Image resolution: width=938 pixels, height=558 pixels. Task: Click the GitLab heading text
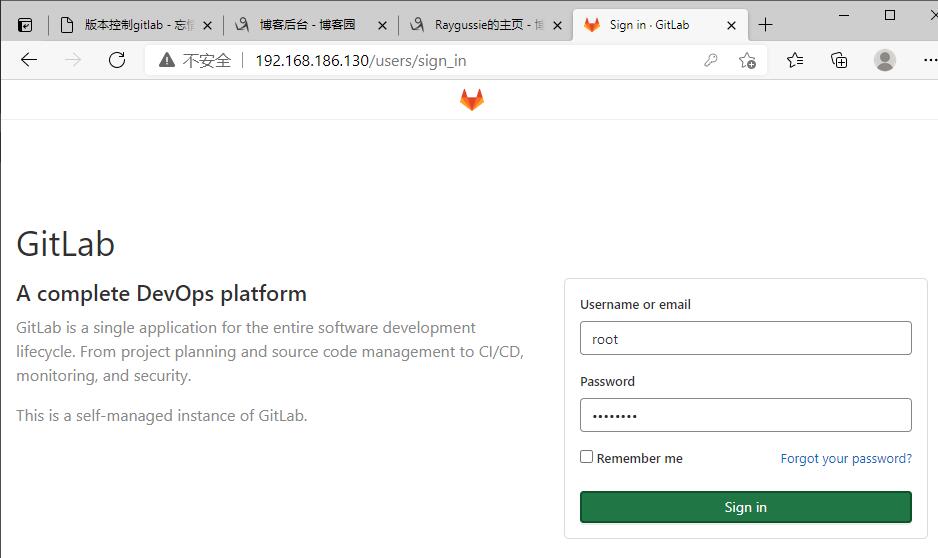coord(65,244)
